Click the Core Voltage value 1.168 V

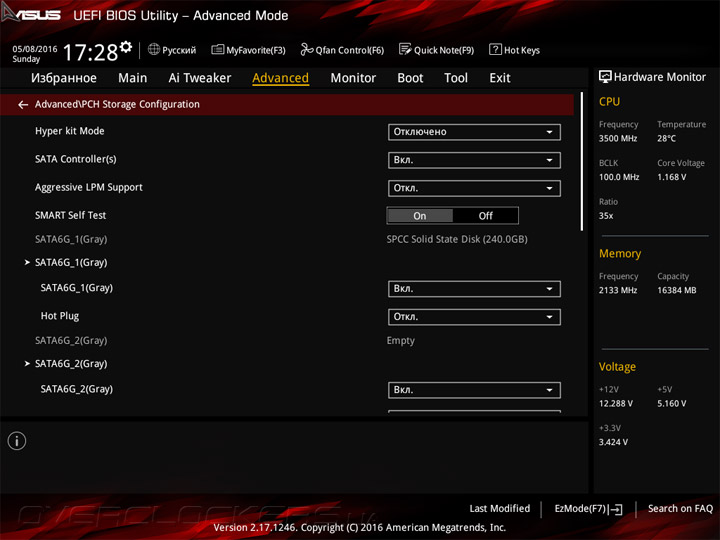[672, 177]
